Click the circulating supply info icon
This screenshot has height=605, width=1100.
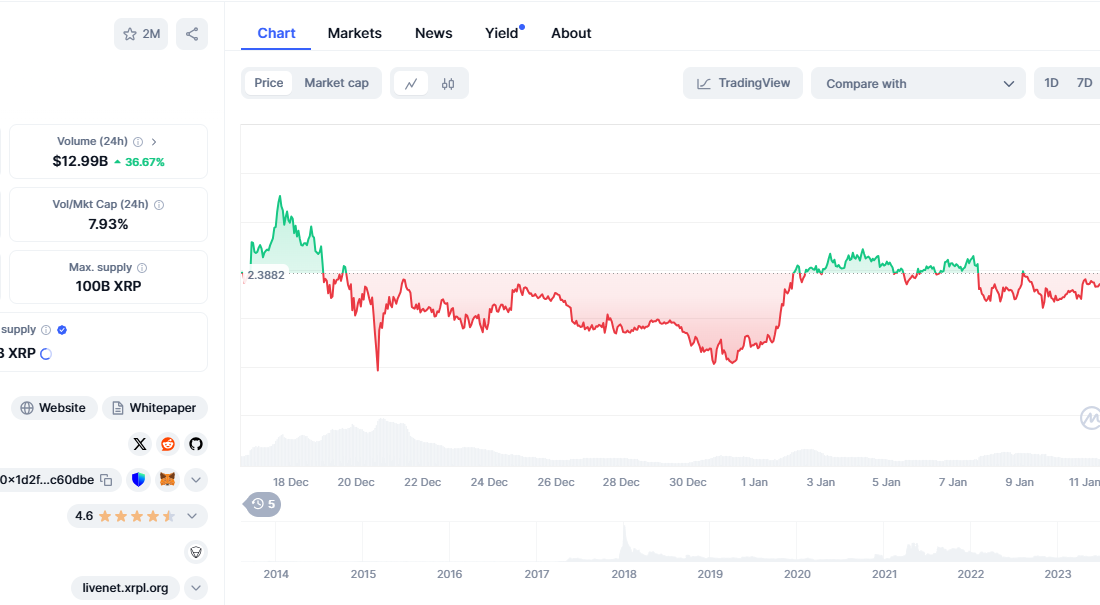(46, 330)
